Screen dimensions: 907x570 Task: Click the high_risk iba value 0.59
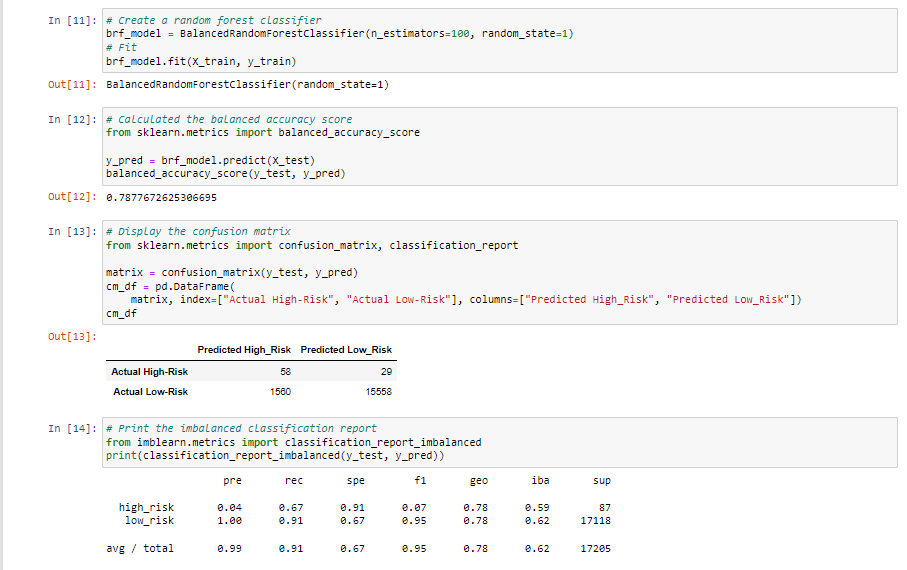point(537,508)
